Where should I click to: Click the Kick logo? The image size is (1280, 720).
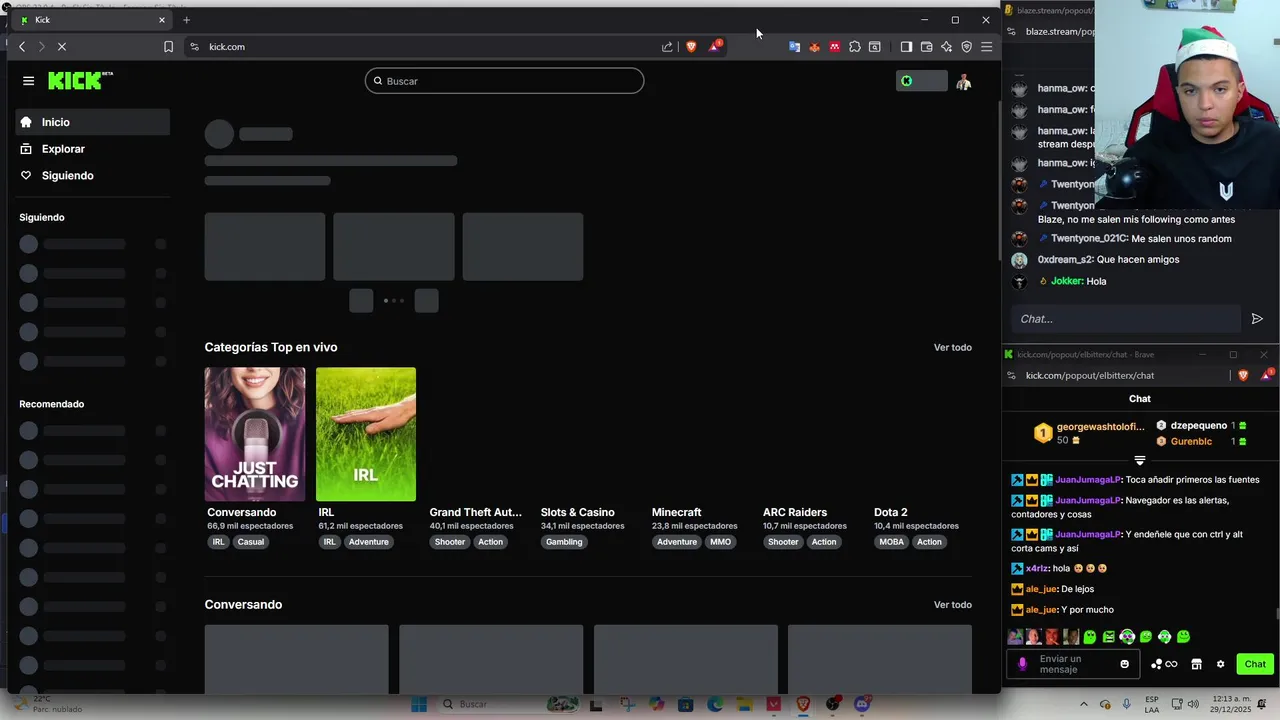(x=80, y=81)
